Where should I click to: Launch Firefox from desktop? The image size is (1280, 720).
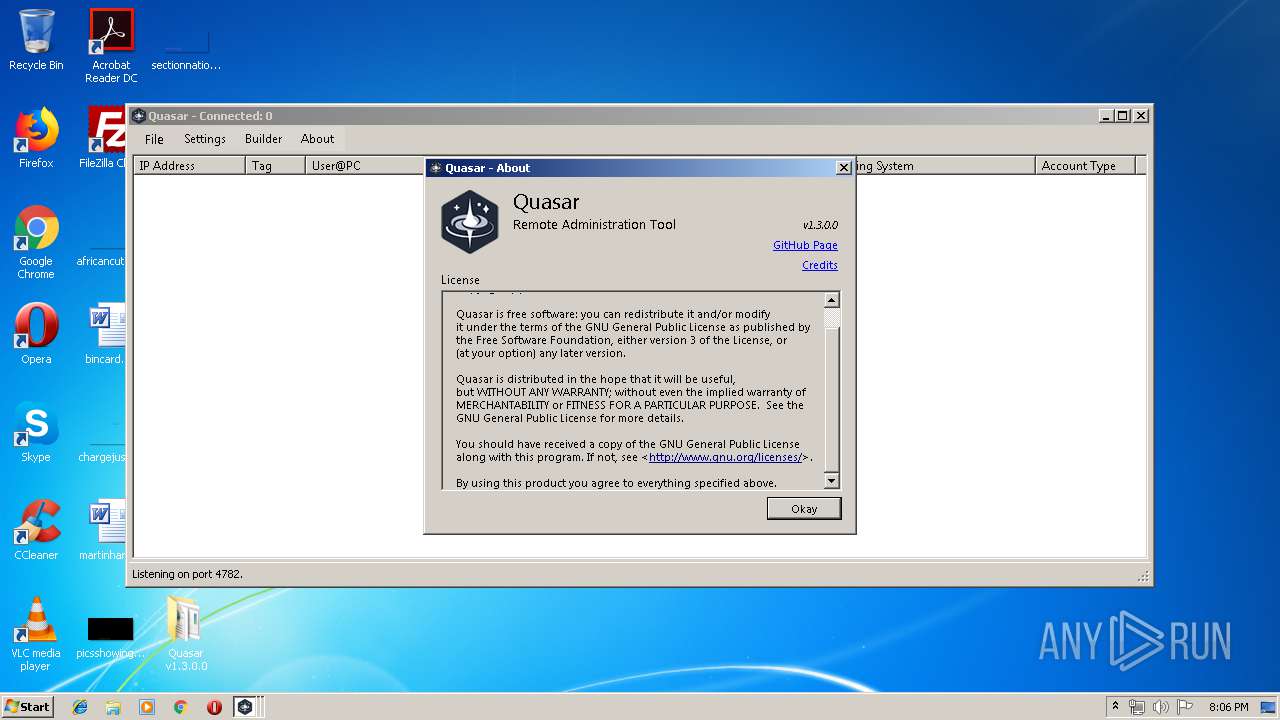click(36, 138)
